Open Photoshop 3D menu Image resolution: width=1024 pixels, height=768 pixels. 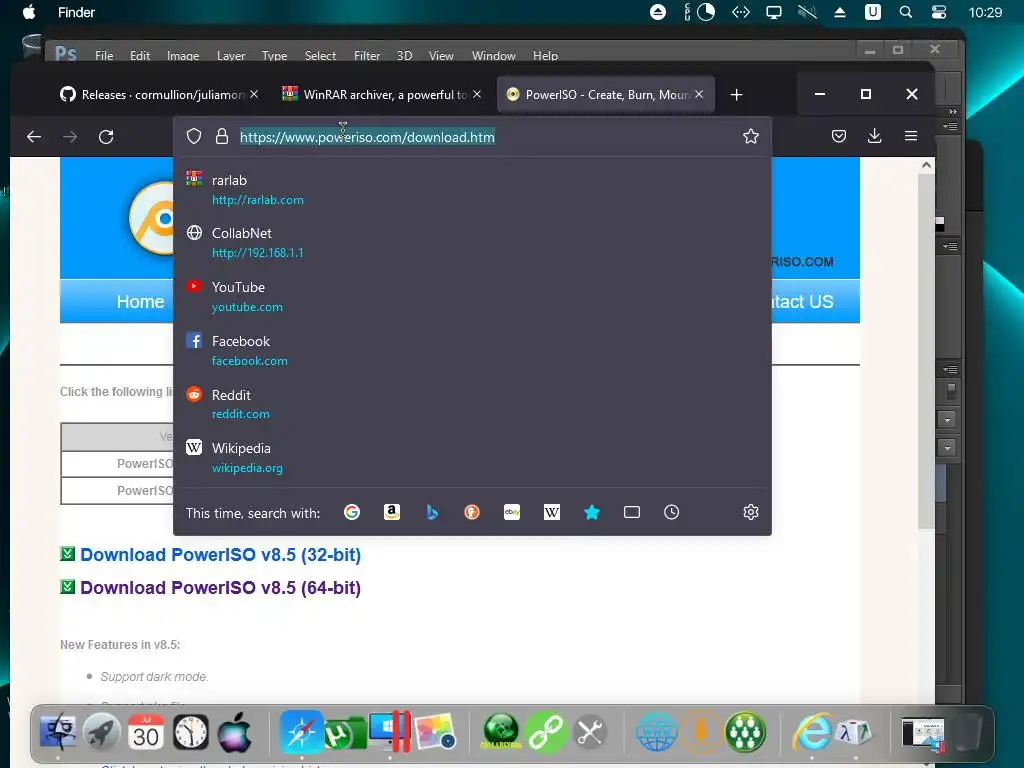[404, 56]
